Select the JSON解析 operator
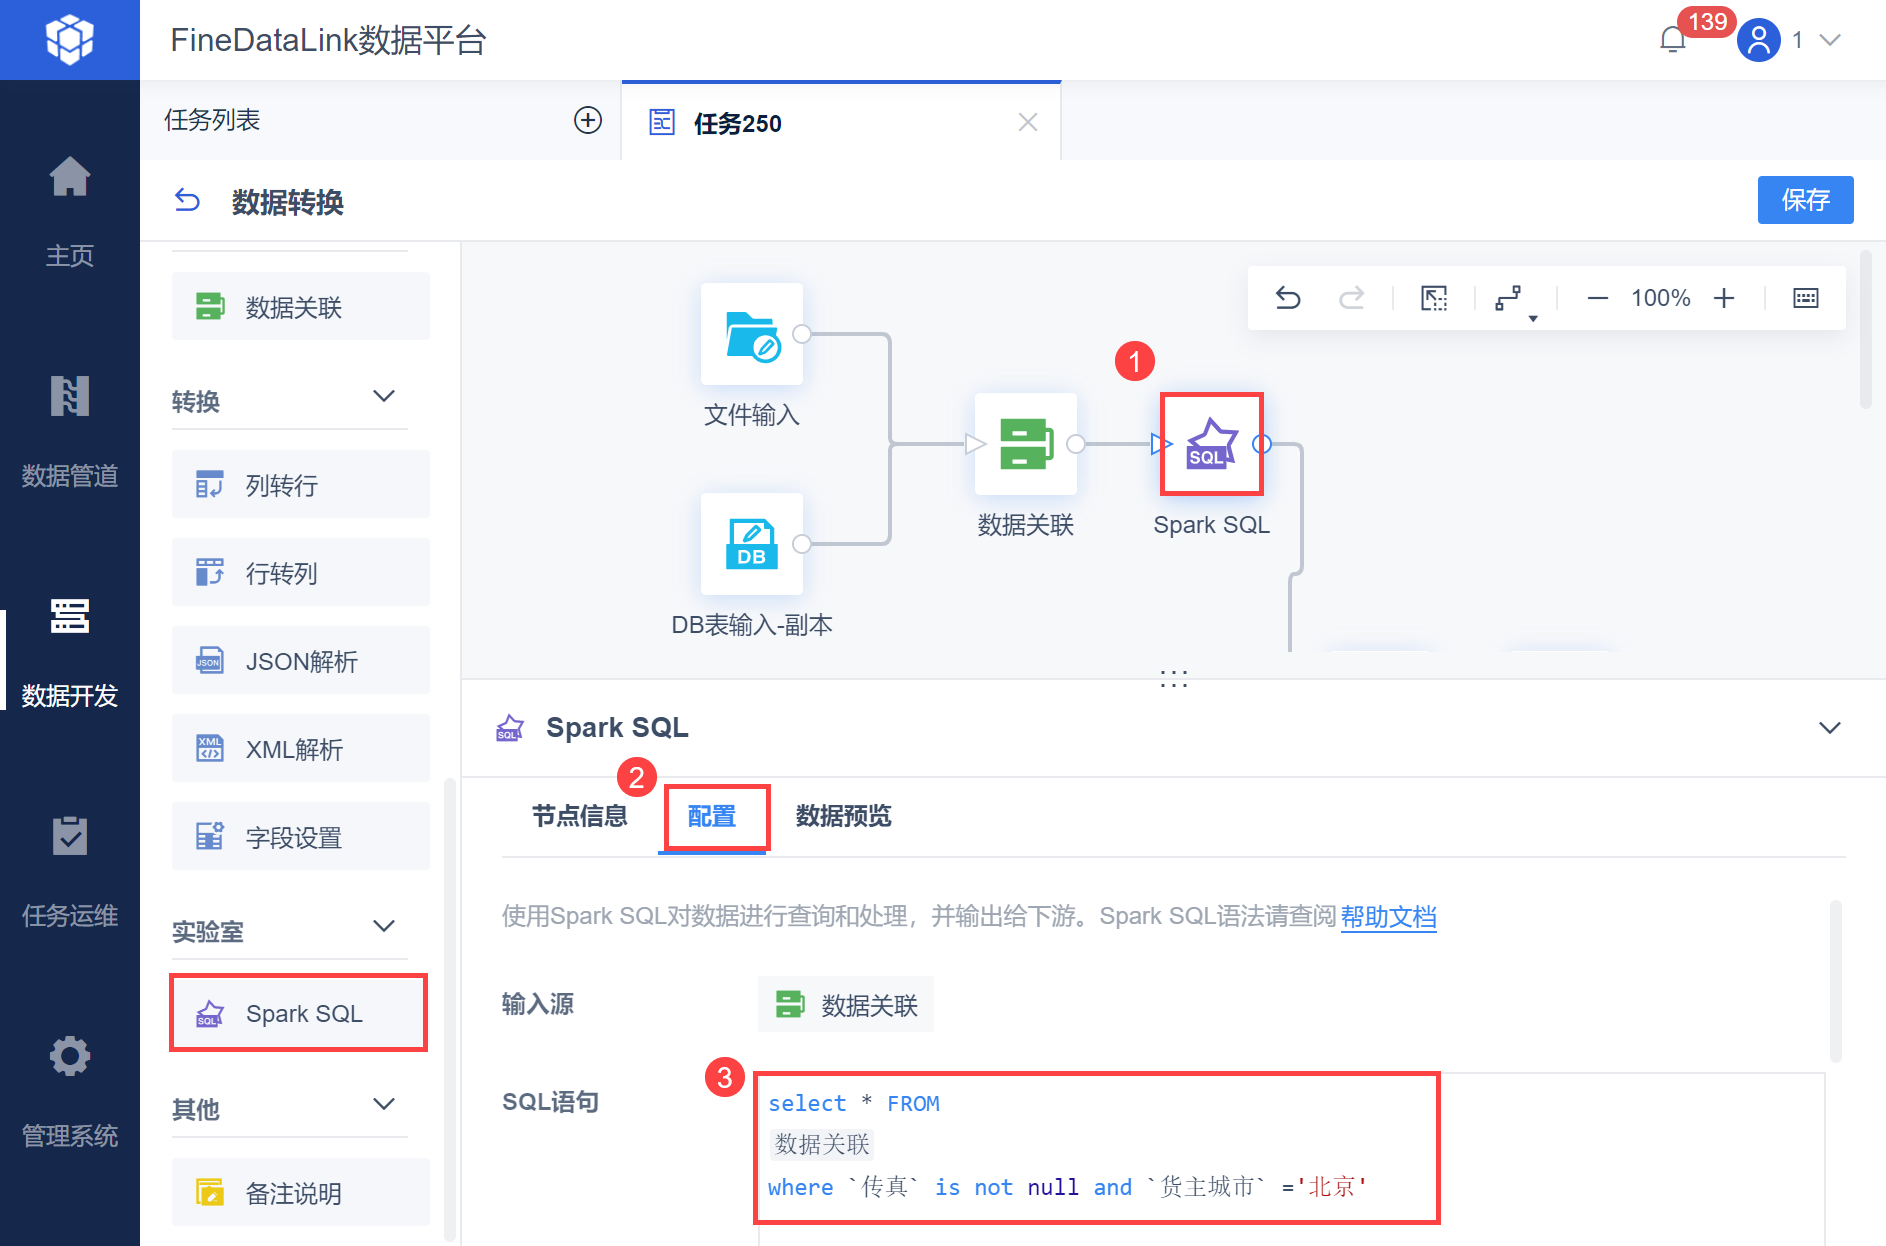 click(301, 661)
